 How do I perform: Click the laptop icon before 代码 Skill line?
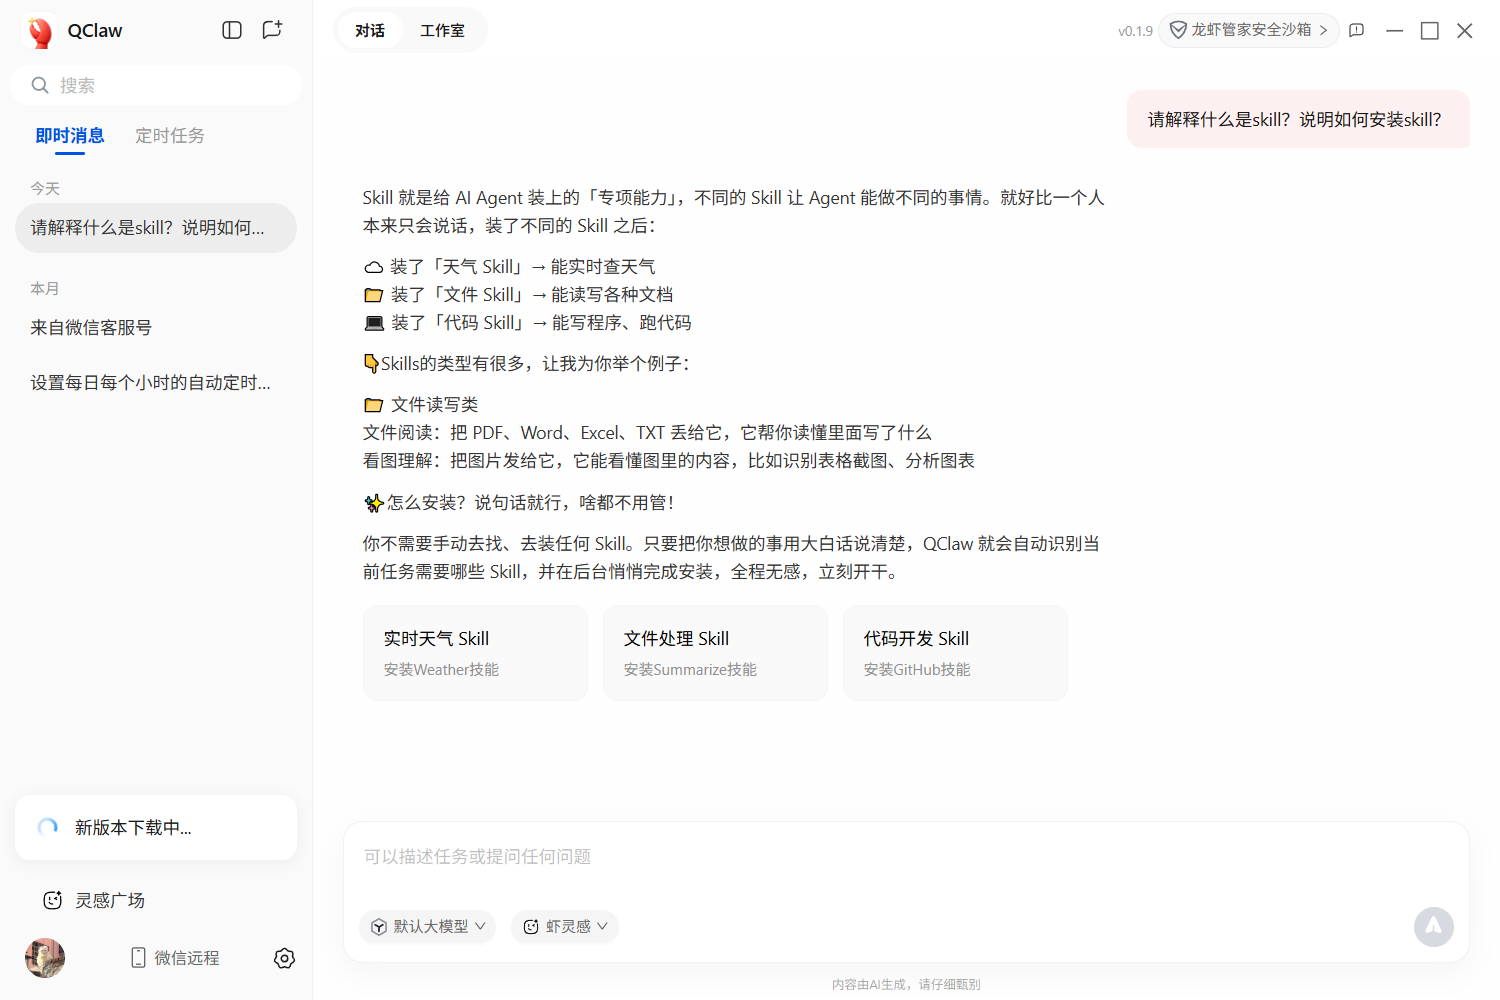tap(374, 323)
